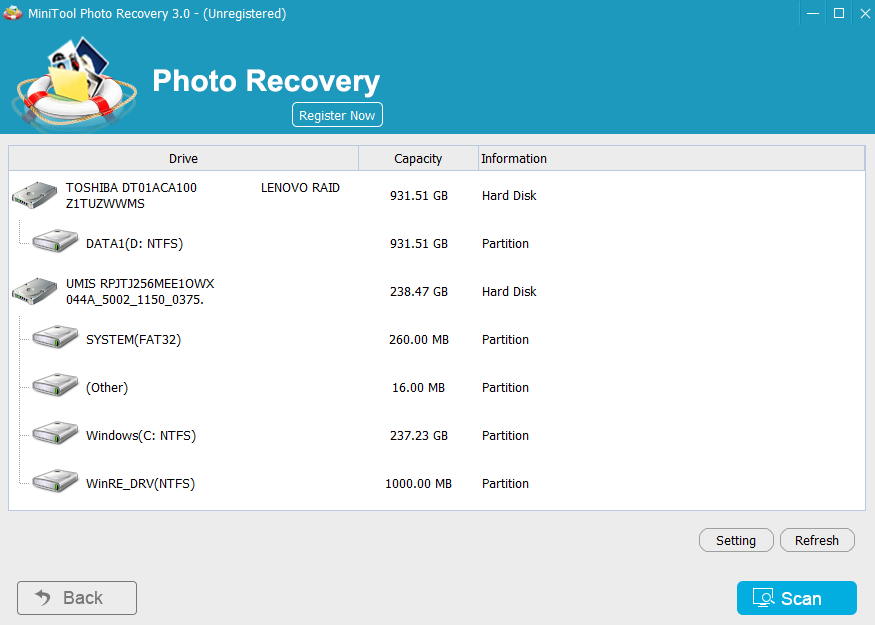Click the Register Now button
Screen dimensions: 875x625
[337, 115]
